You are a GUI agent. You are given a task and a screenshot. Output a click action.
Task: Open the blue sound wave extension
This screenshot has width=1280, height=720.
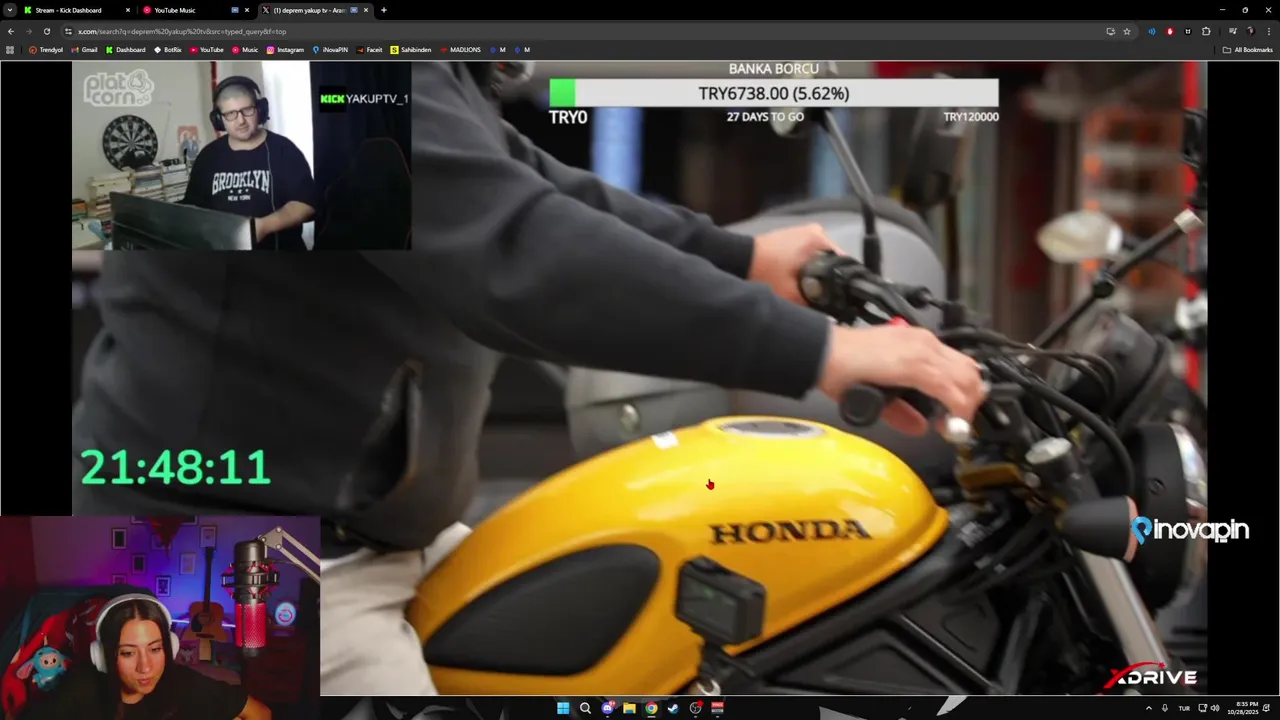tap(1152, 31)
